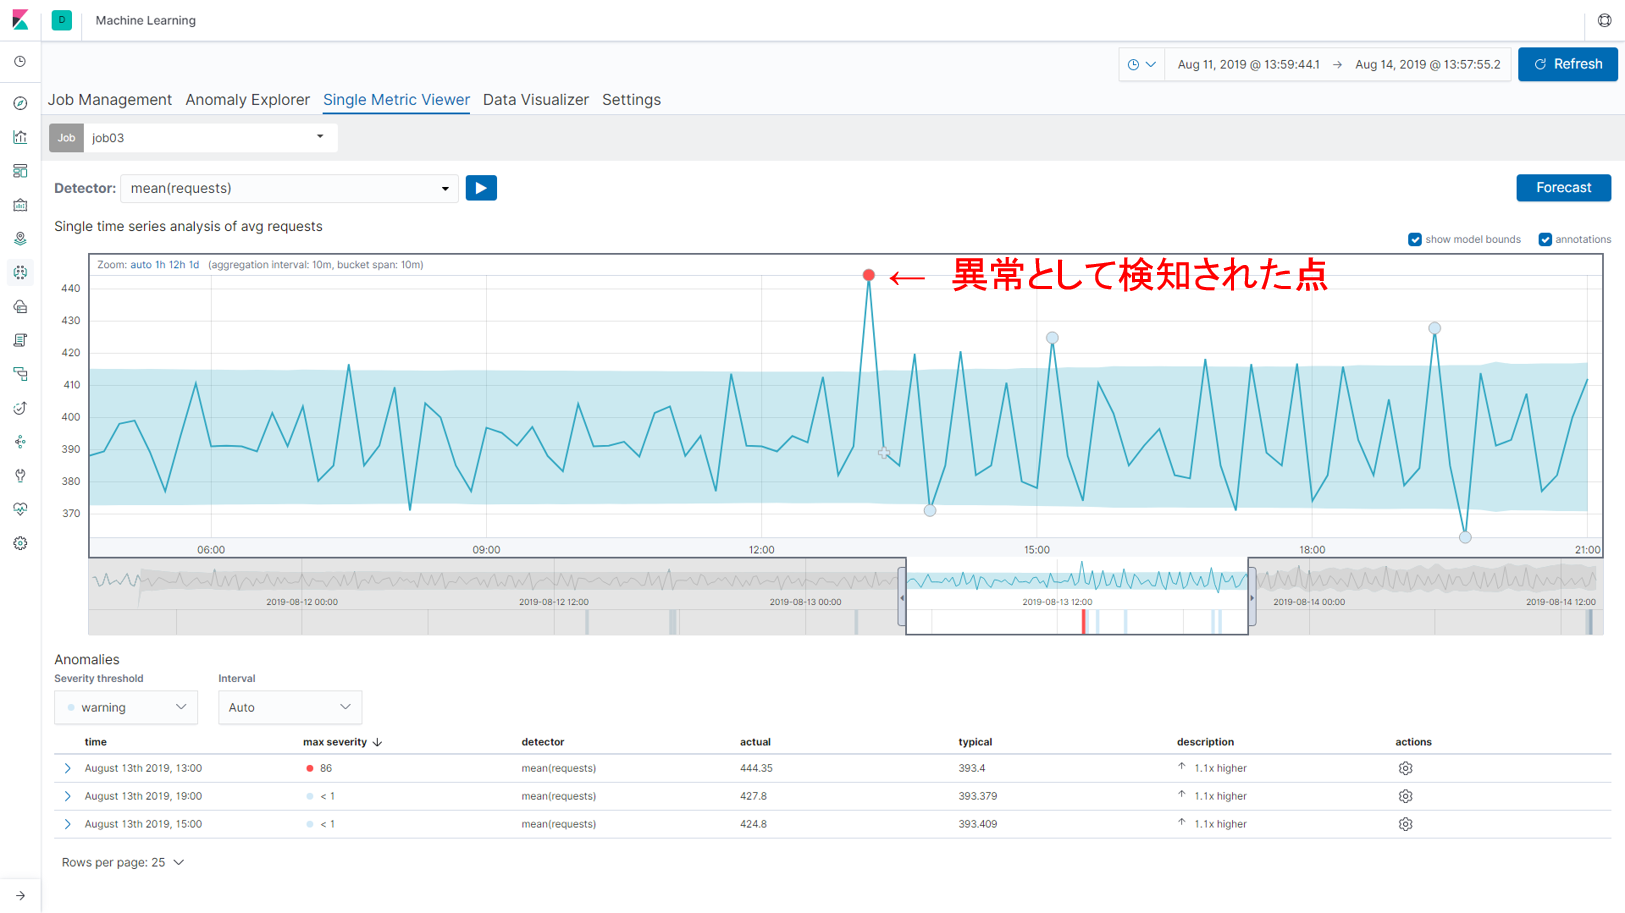Click actual value 444.35
The height and width of the screenshot is (913, 1625).
pyautogui.click(x=756, y=768)
